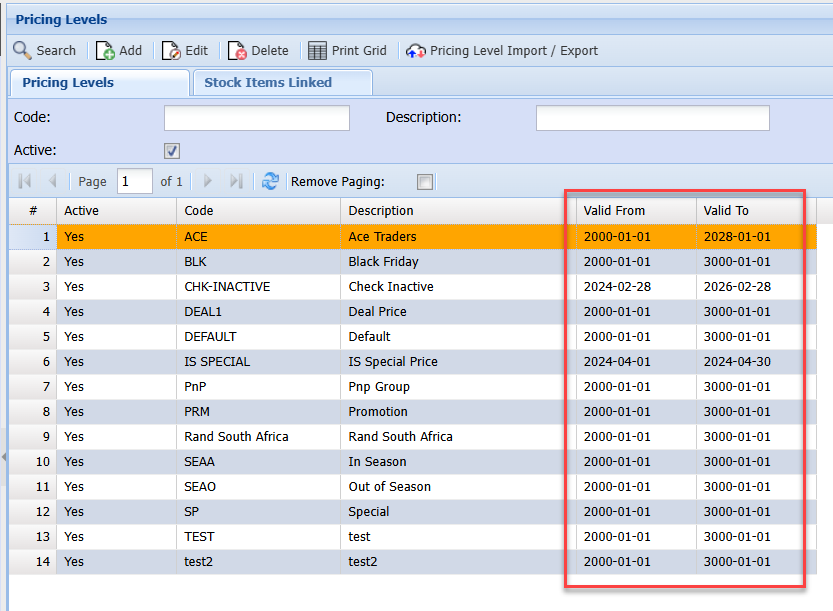This screenshot has width=833, height=611.
Task: Click the Delete icon in toolbar
Action: [x=237, y=51]
